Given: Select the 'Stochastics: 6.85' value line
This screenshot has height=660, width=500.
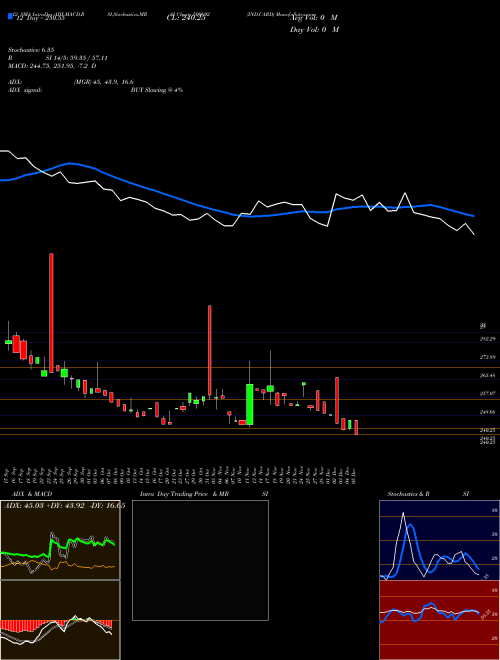Looking at the screenshot, I should [x=31, y=50].
